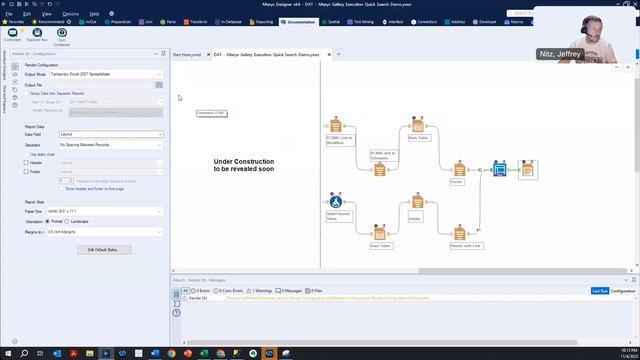640x360 pixels.
Task: Click the Save icon in the title bar
Action: pyautogui.click(x=19, y=4)
